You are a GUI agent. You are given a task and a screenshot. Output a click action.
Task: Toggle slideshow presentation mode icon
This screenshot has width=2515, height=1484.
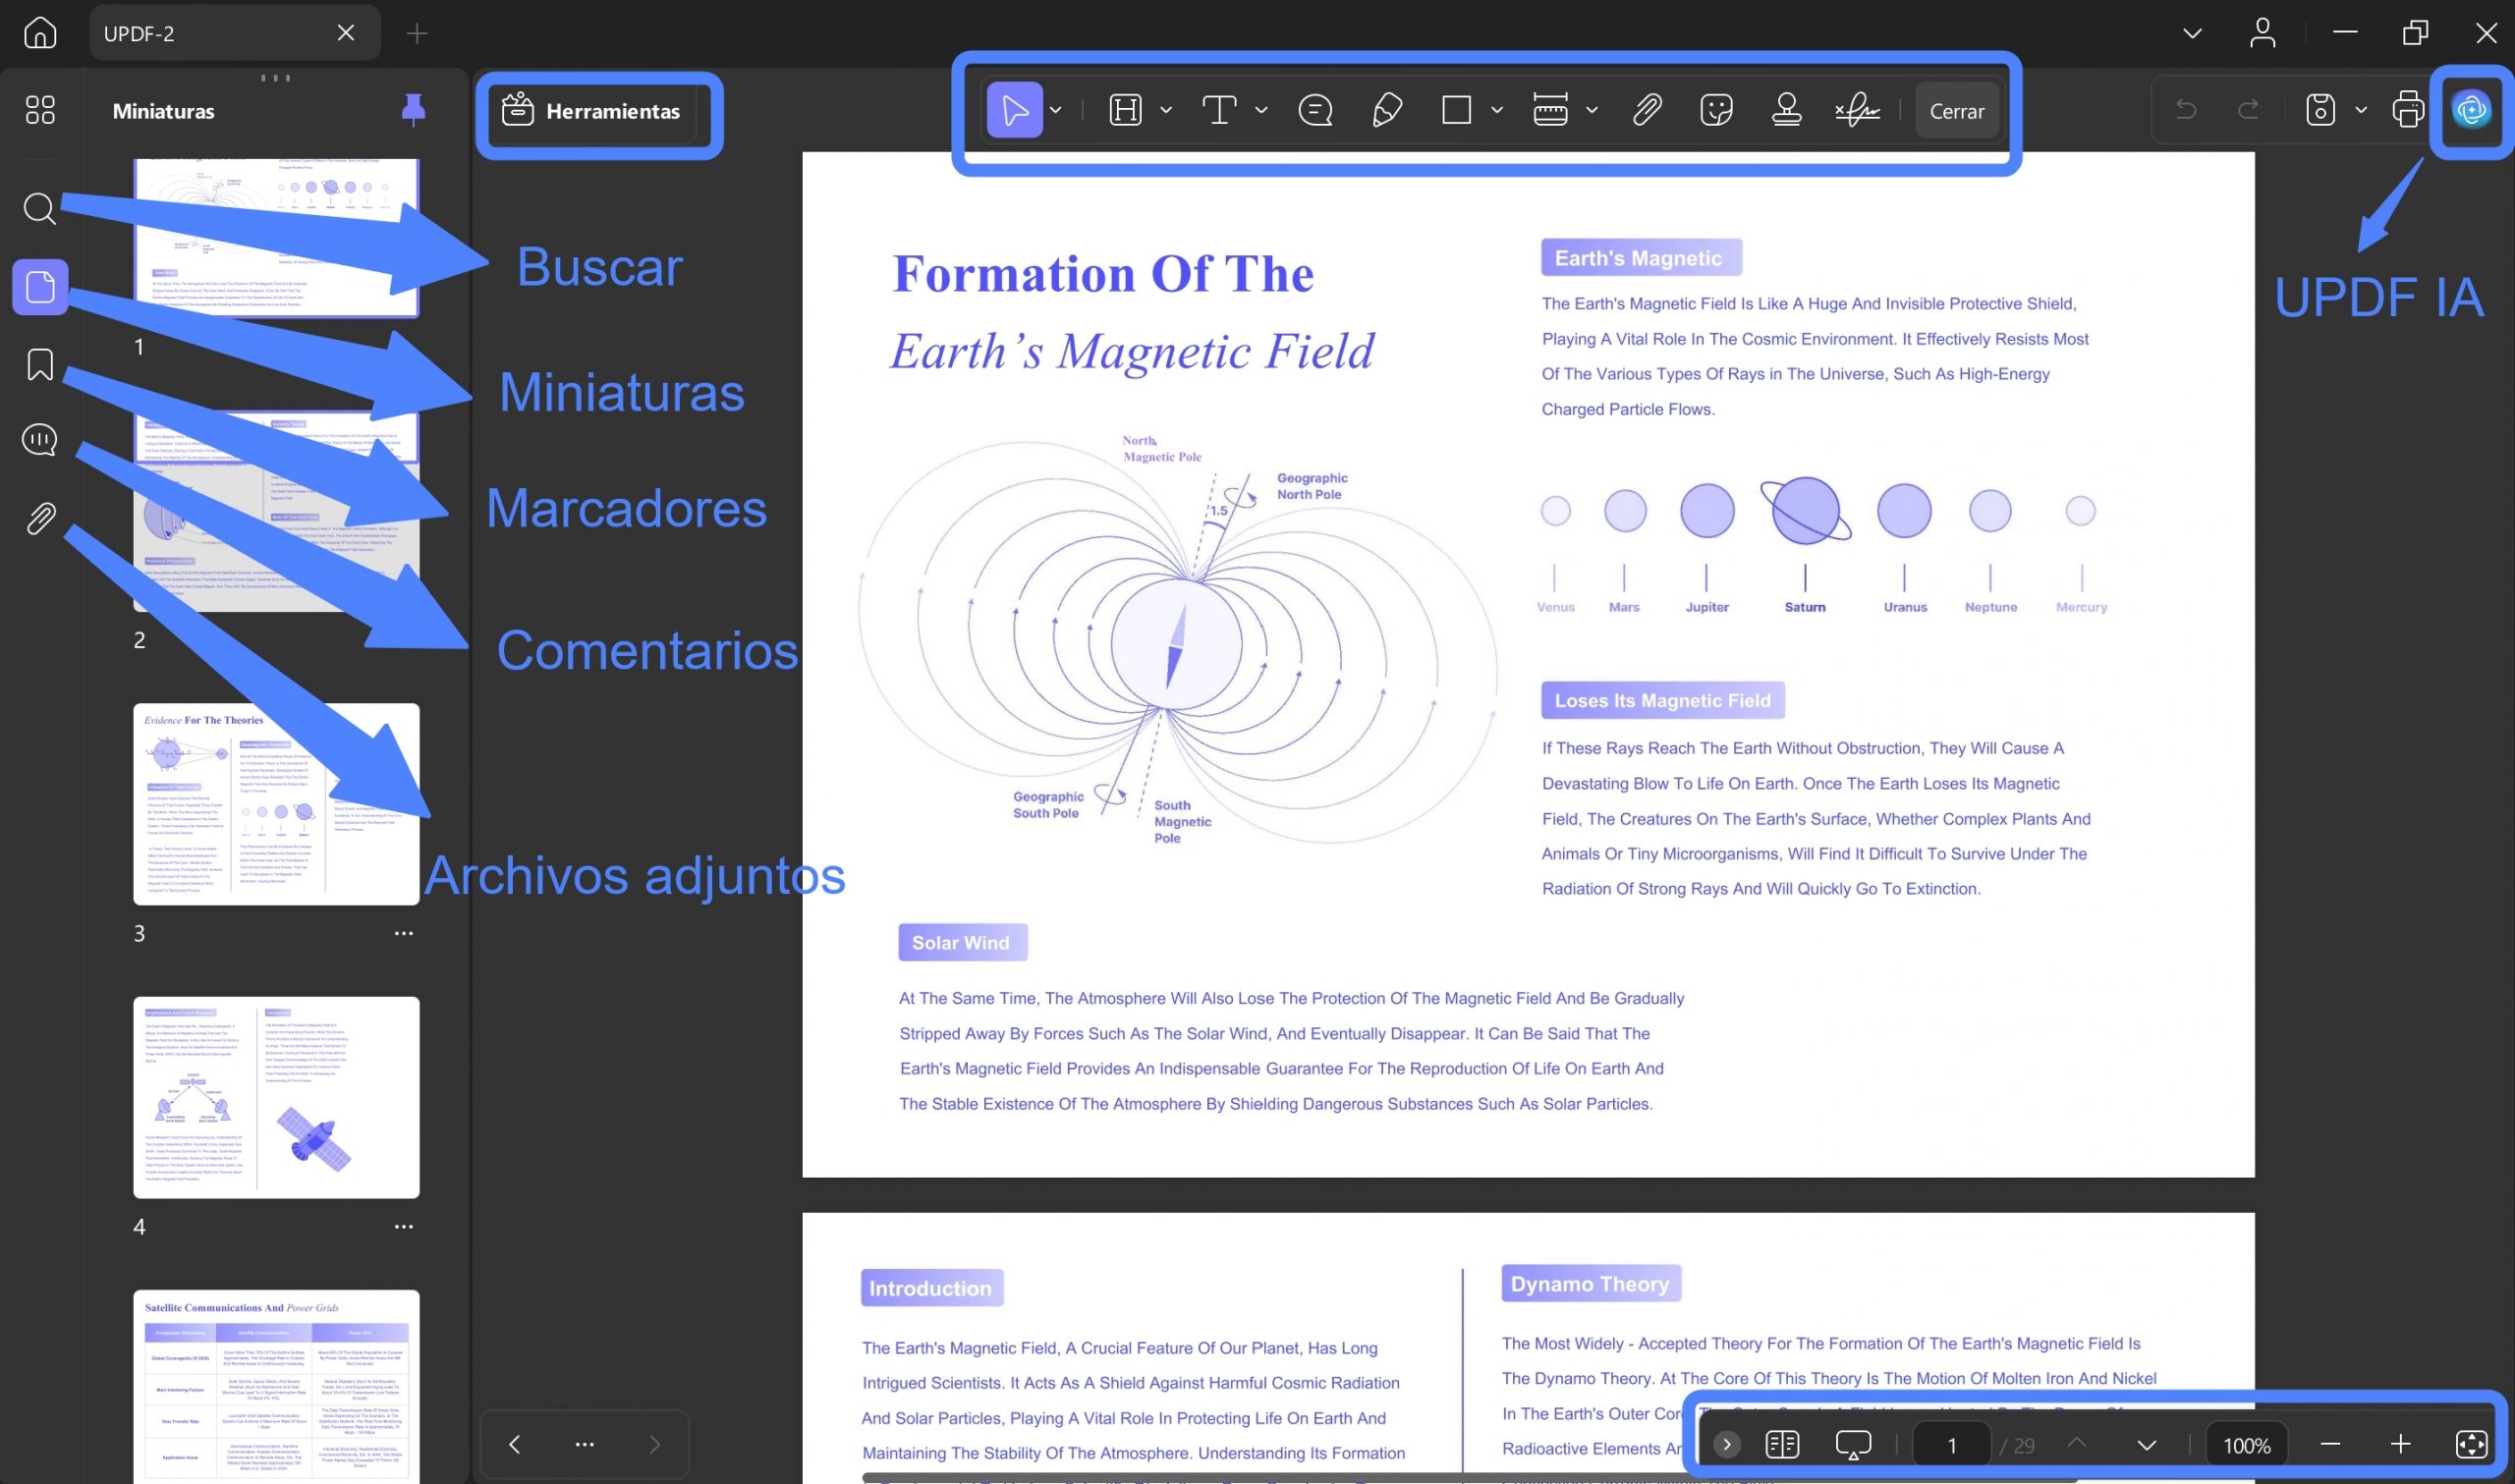click(1853, 1445)
